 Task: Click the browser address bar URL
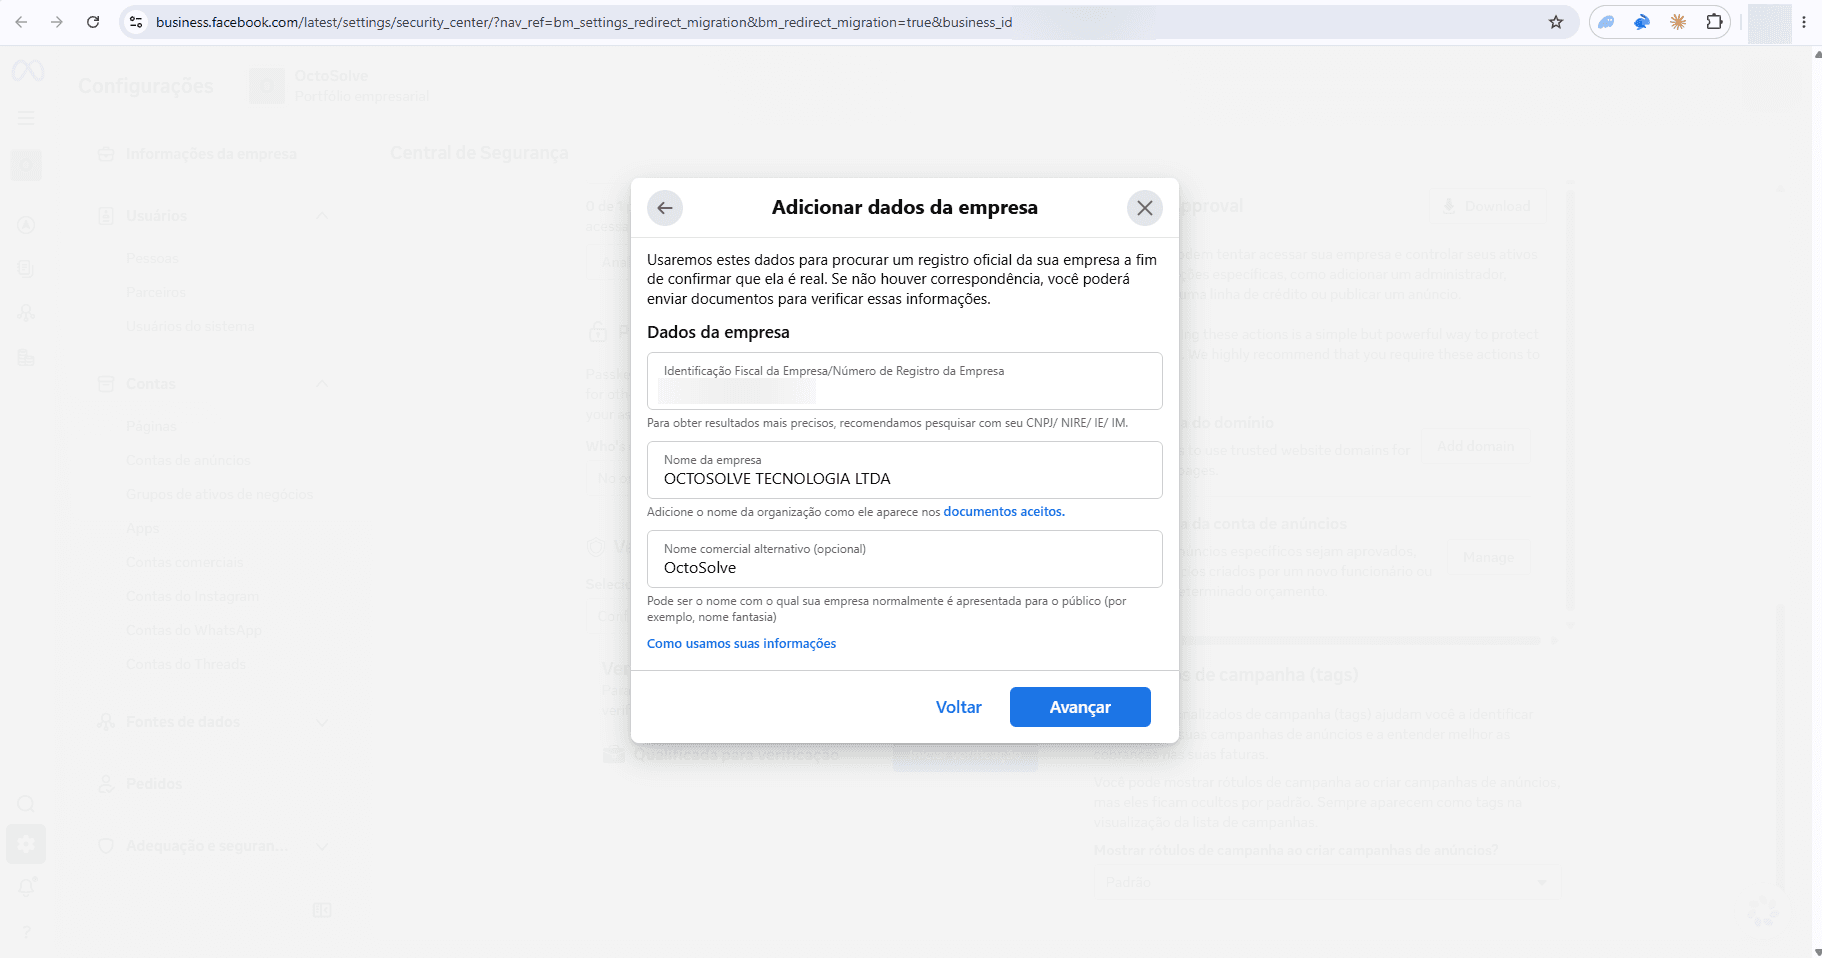point(584,22)
